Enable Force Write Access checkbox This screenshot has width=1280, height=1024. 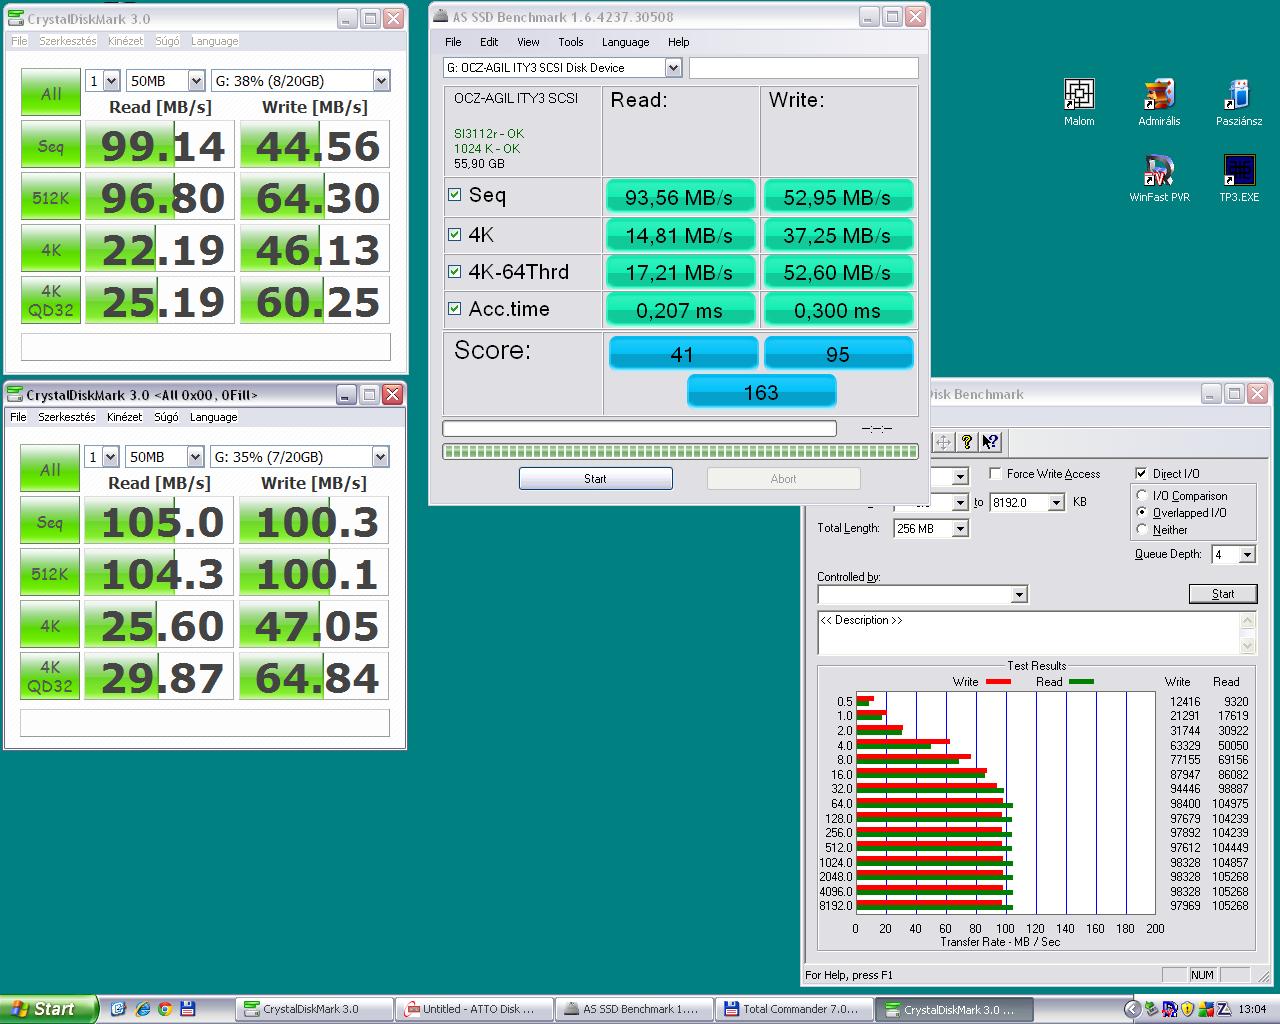995,474
